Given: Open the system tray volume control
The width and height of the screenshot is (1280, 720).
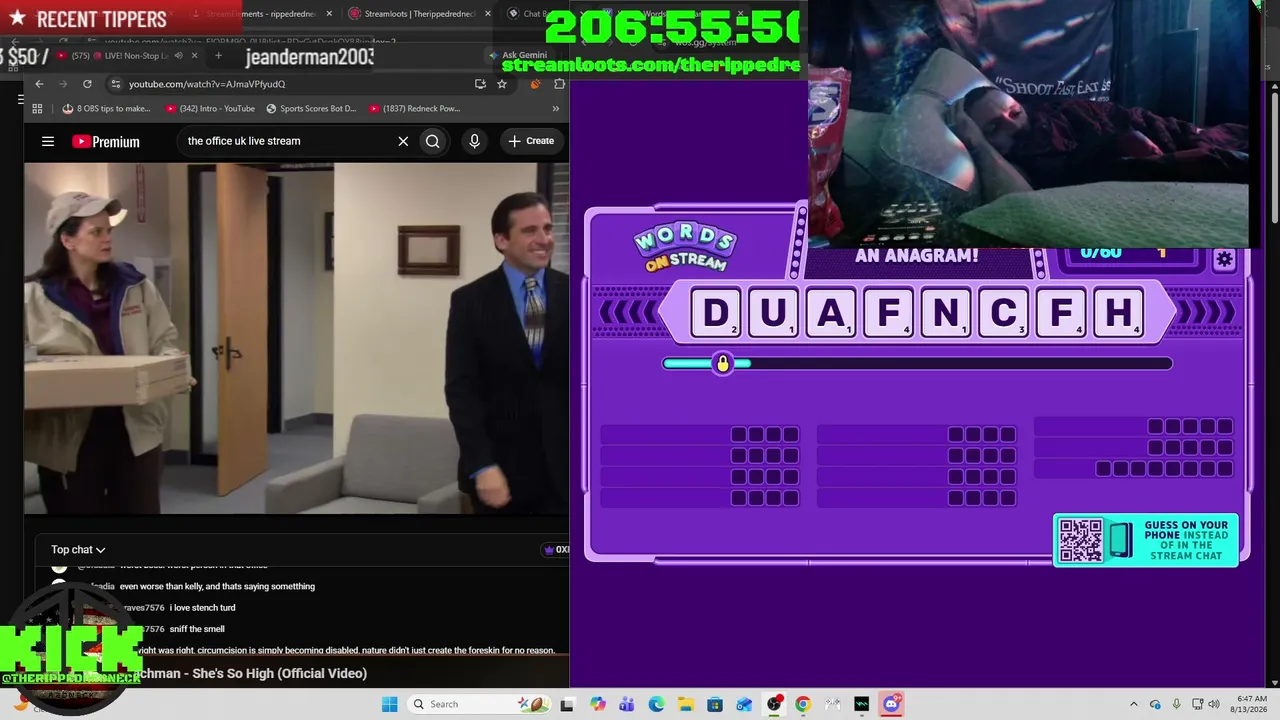Looking at the screenshot, I should pyautogui.click(x=1214, y=704).
